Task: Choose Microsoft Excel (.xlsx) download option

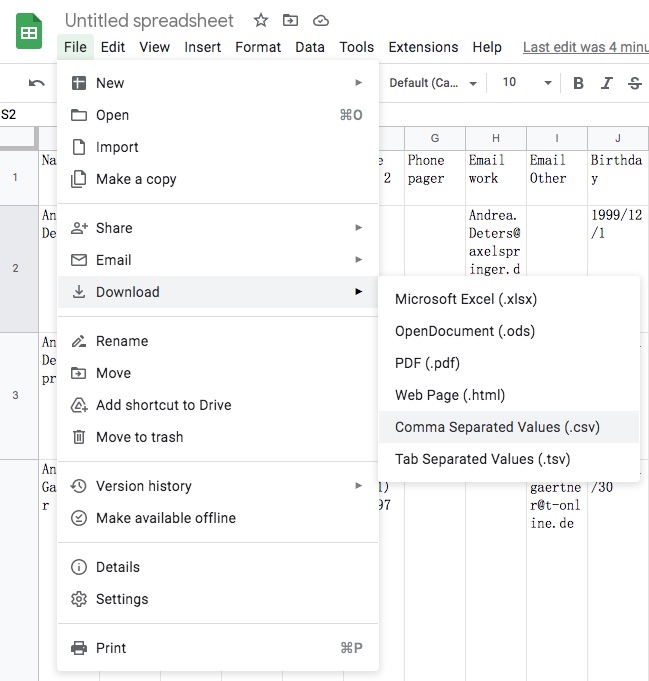Action: 467,299
